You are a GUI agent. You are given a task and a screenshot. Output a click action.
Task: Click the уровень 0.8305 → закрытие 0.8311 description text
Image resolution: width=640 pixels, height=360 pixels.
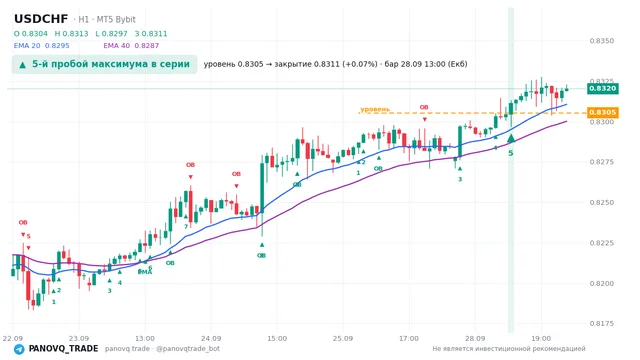(x=336, y=64)
